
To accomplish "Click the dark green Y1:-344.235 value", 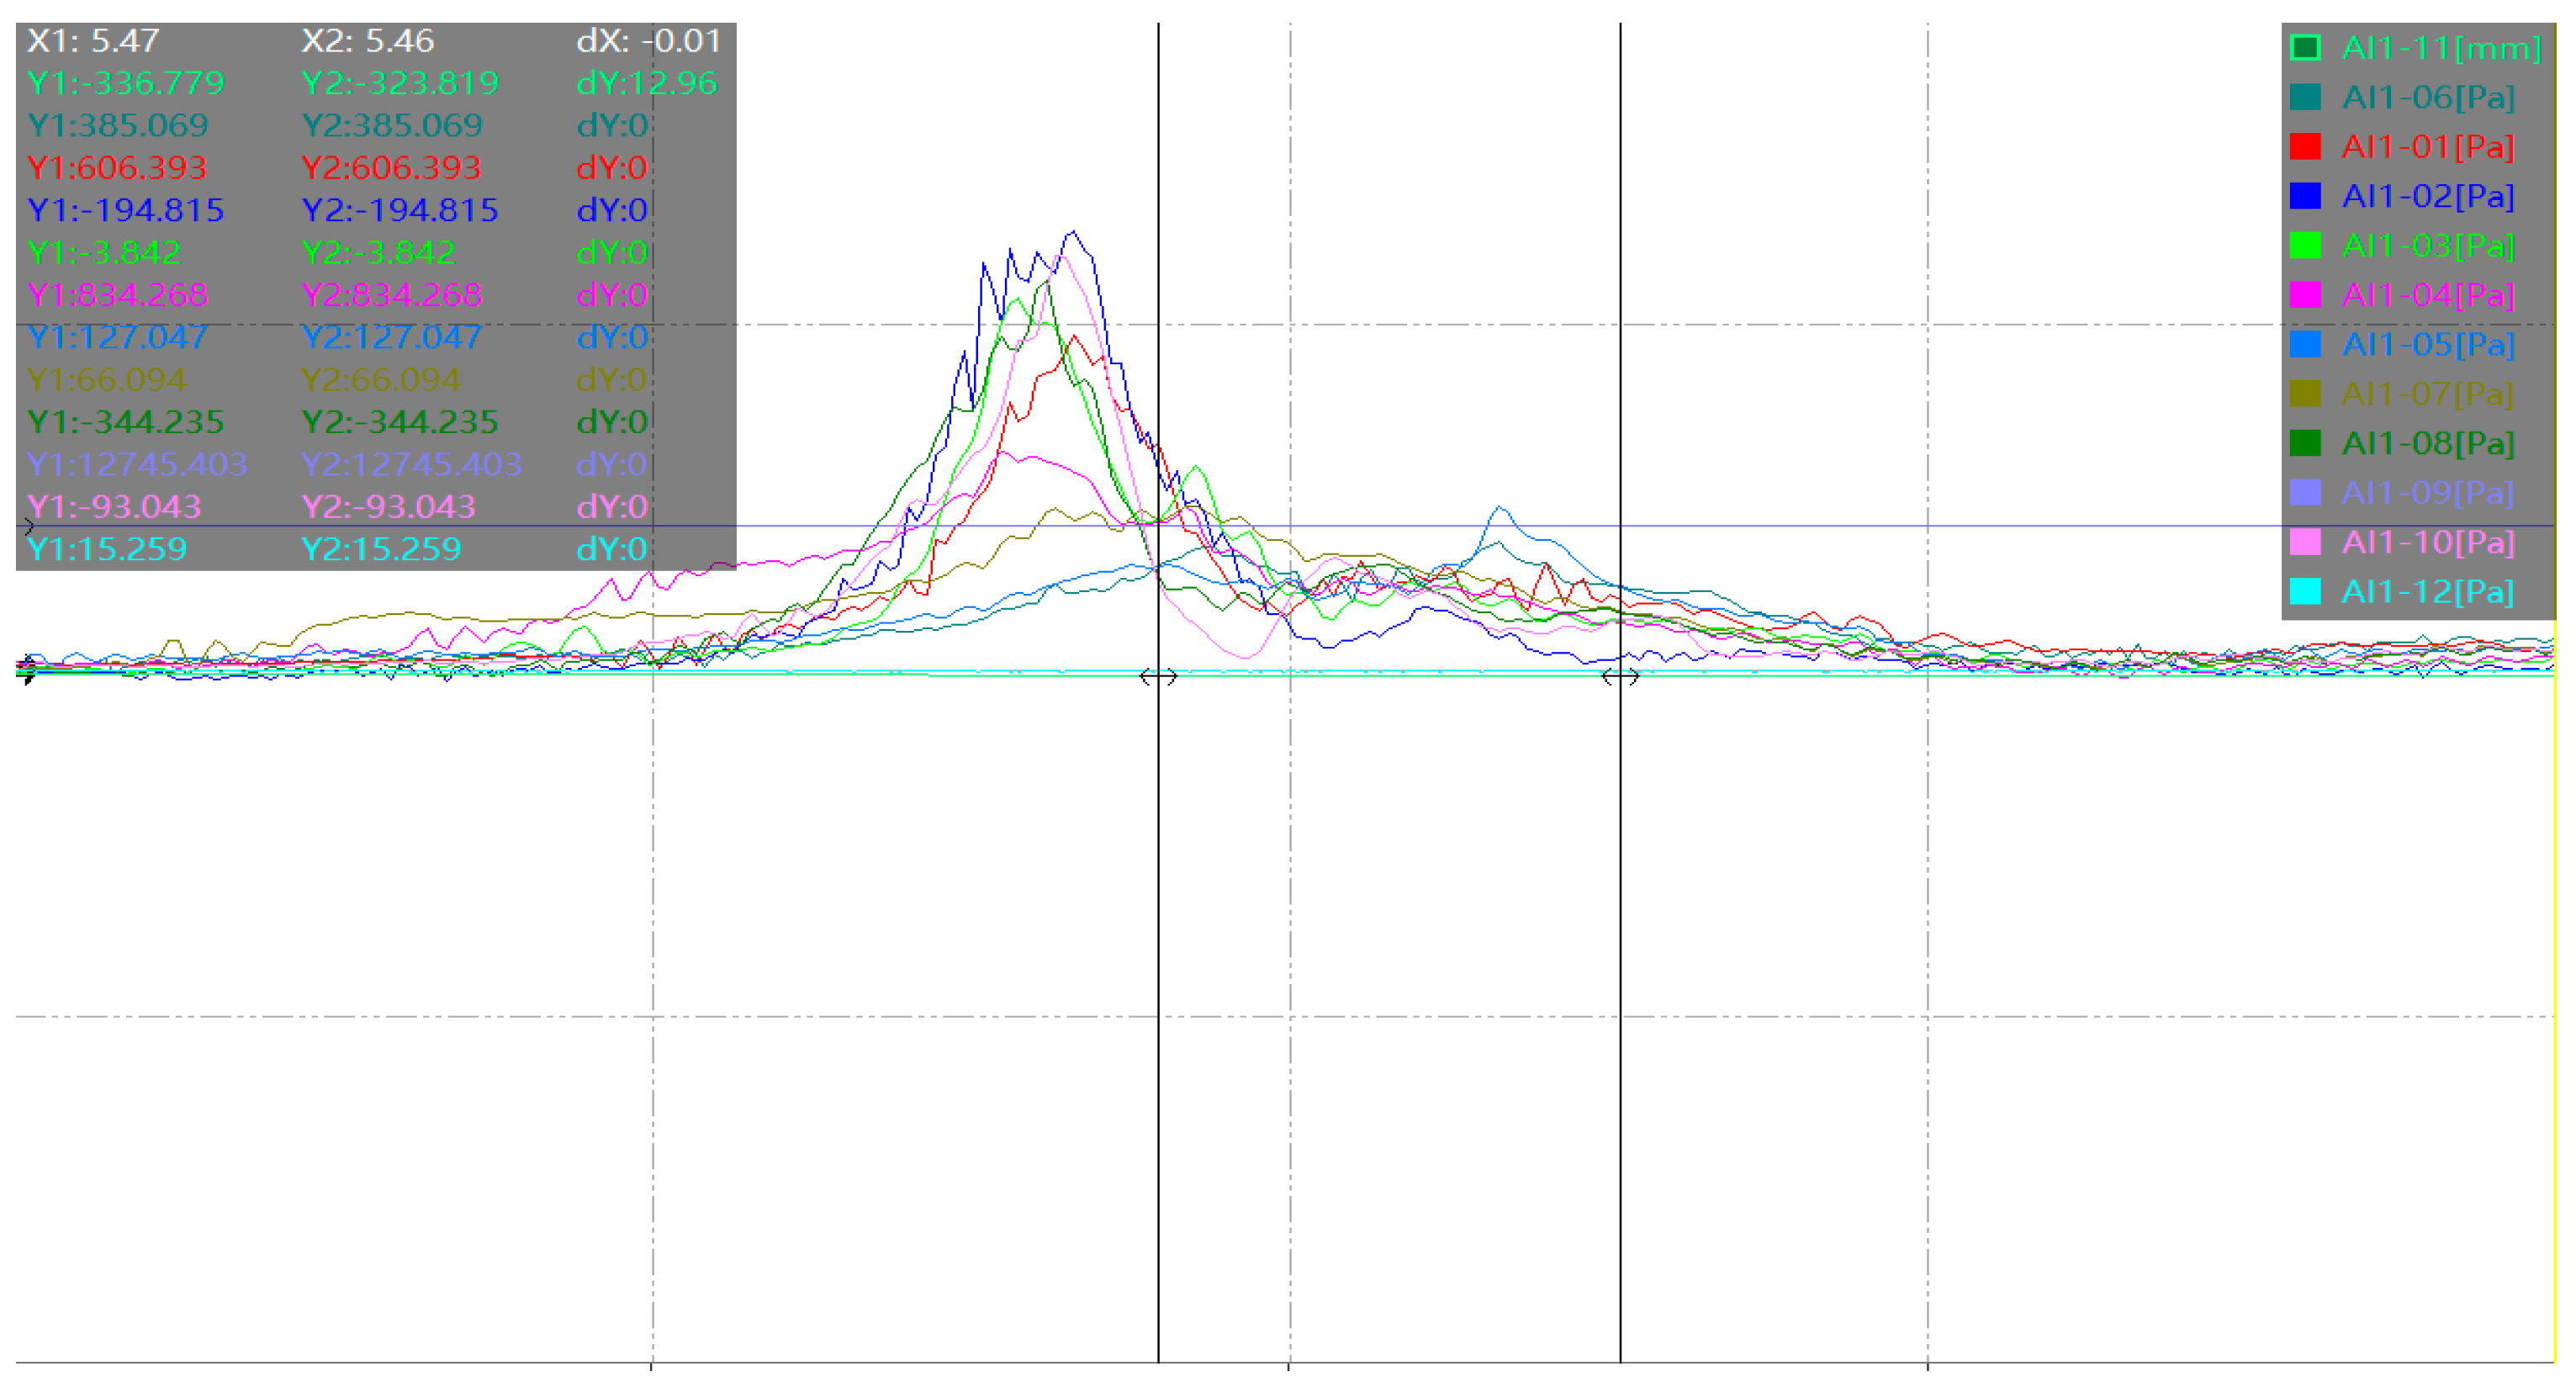I will (126, 422).
